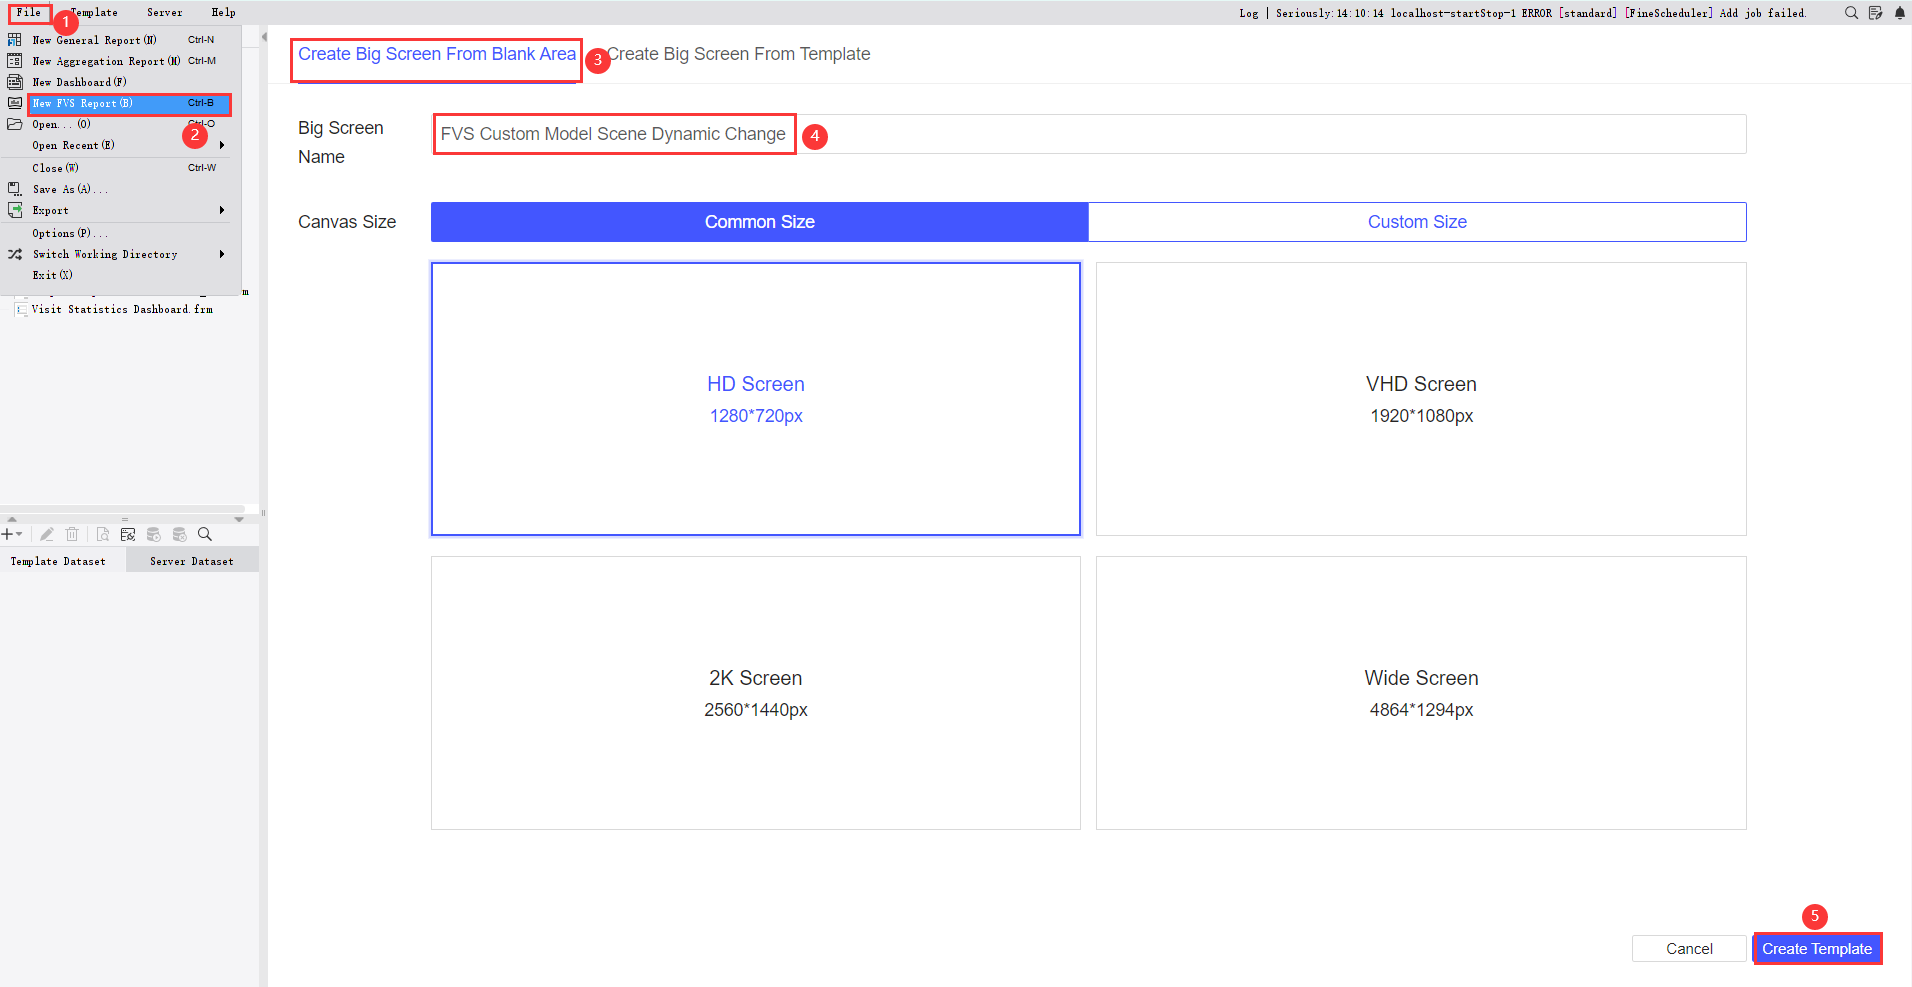
Task: Click the dataset search magnifier icon
Action: click(x=205, y=534)
